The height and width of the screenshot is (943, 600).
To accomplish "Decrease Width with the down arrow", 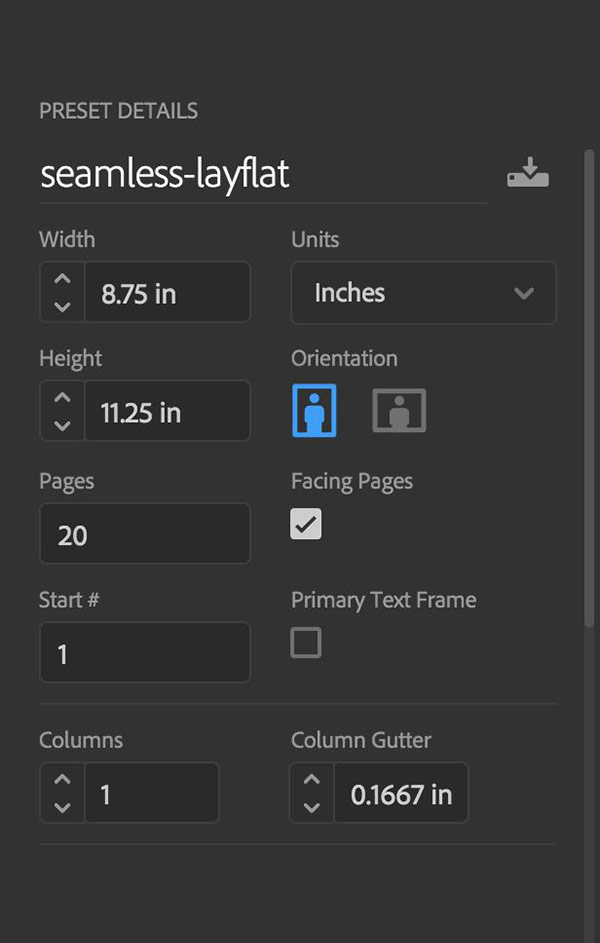I will coord(63,307).
